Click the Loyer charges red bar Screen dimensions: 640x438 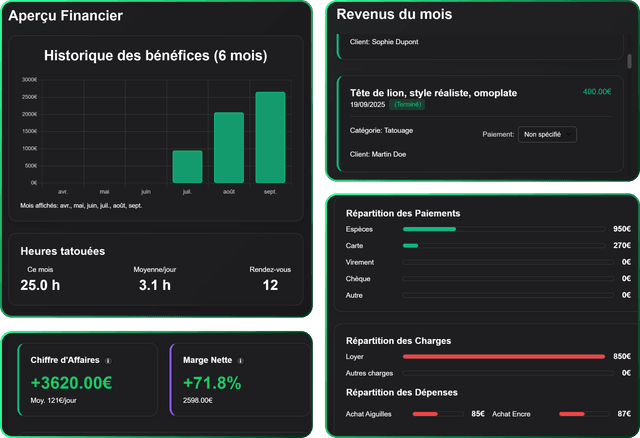tap(504, 356)
